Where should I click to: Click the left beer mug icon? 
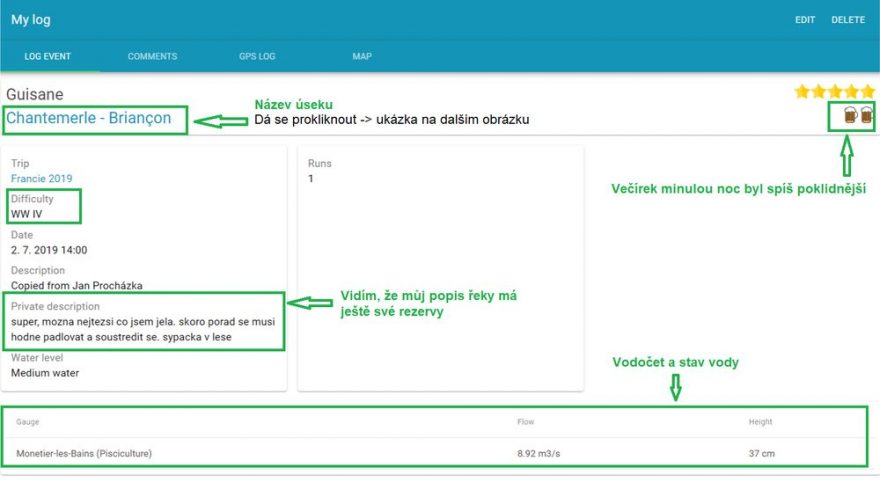point(850,115)
